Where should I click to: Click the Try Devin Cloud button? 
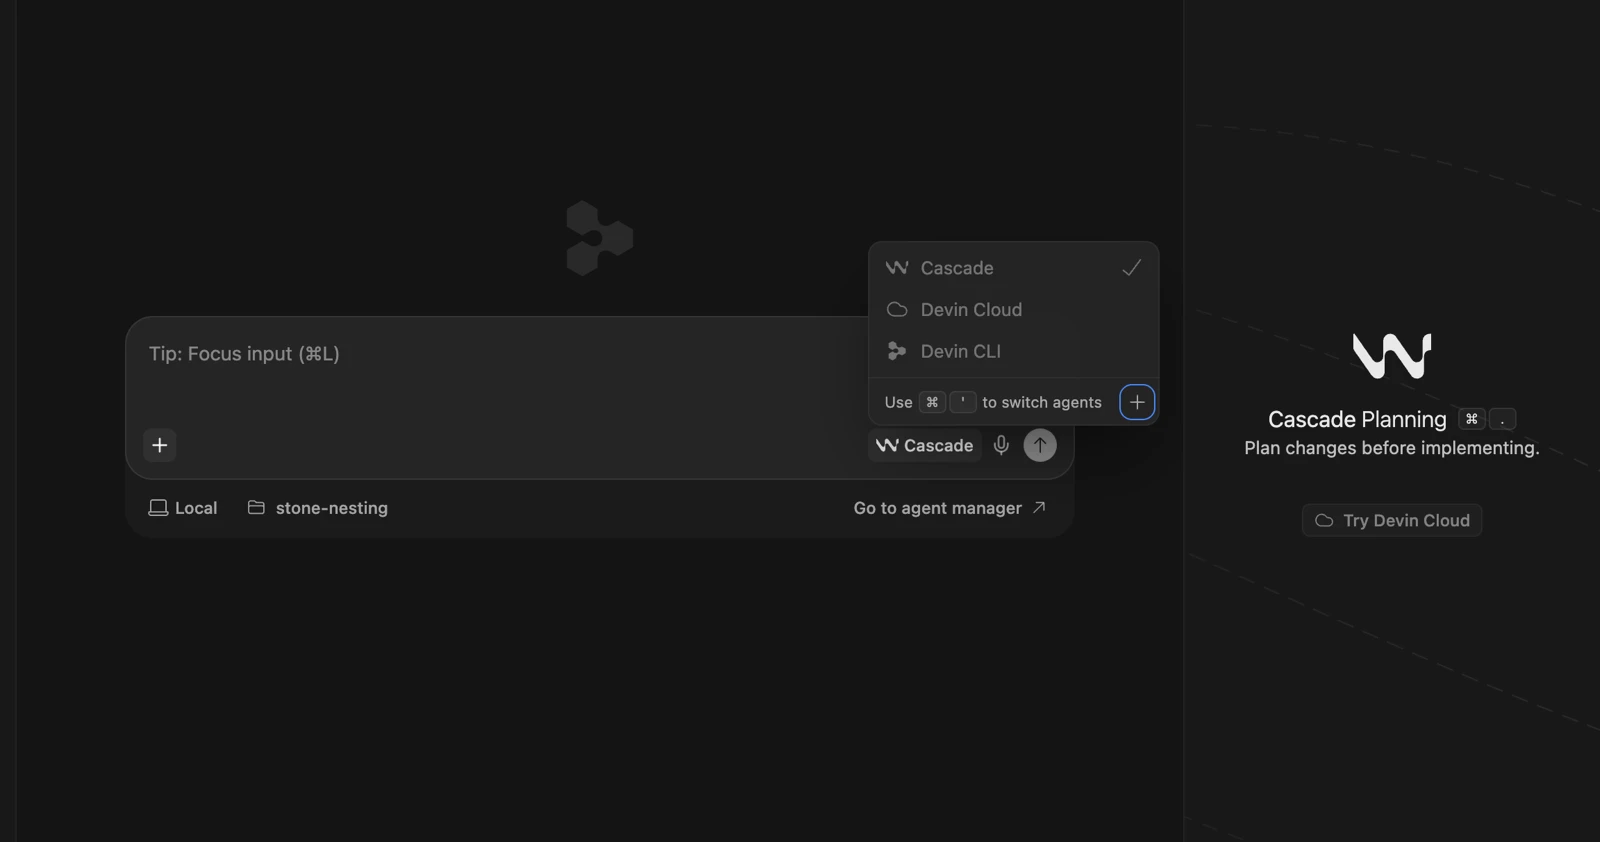pyautogui.click(x=1392, y=520)
